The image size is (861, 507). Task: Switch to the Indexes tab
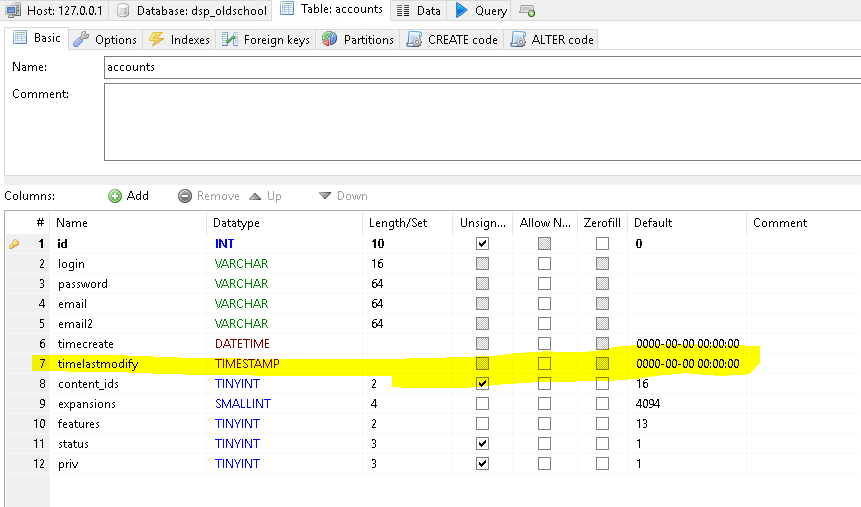180,40
